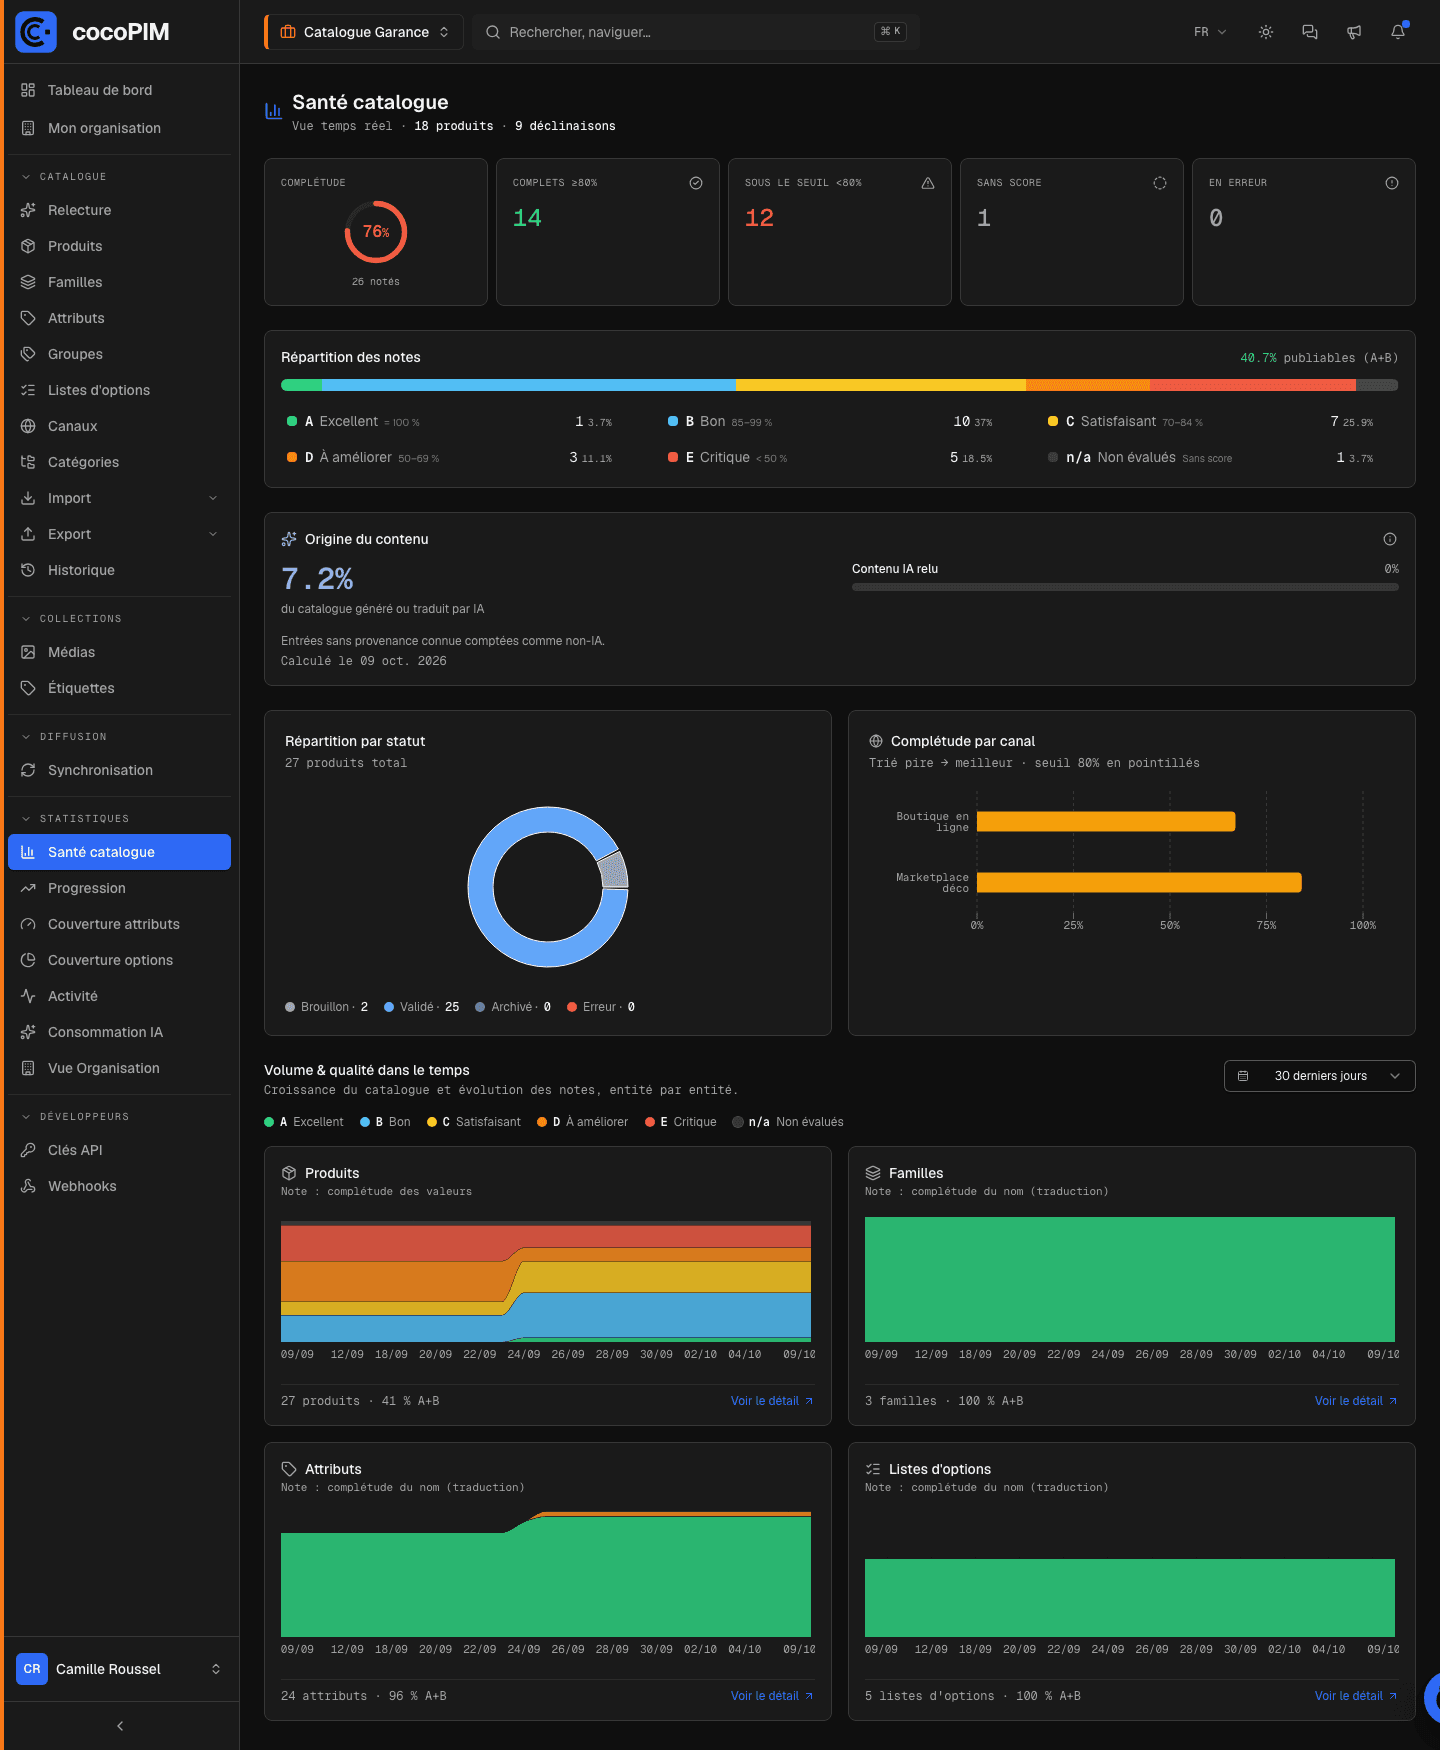This screenshot has height=1750, width=1440.
Task: Toggle the light/dark theme sun icon
Action: pyautogui.click(x=1266, y=32)
